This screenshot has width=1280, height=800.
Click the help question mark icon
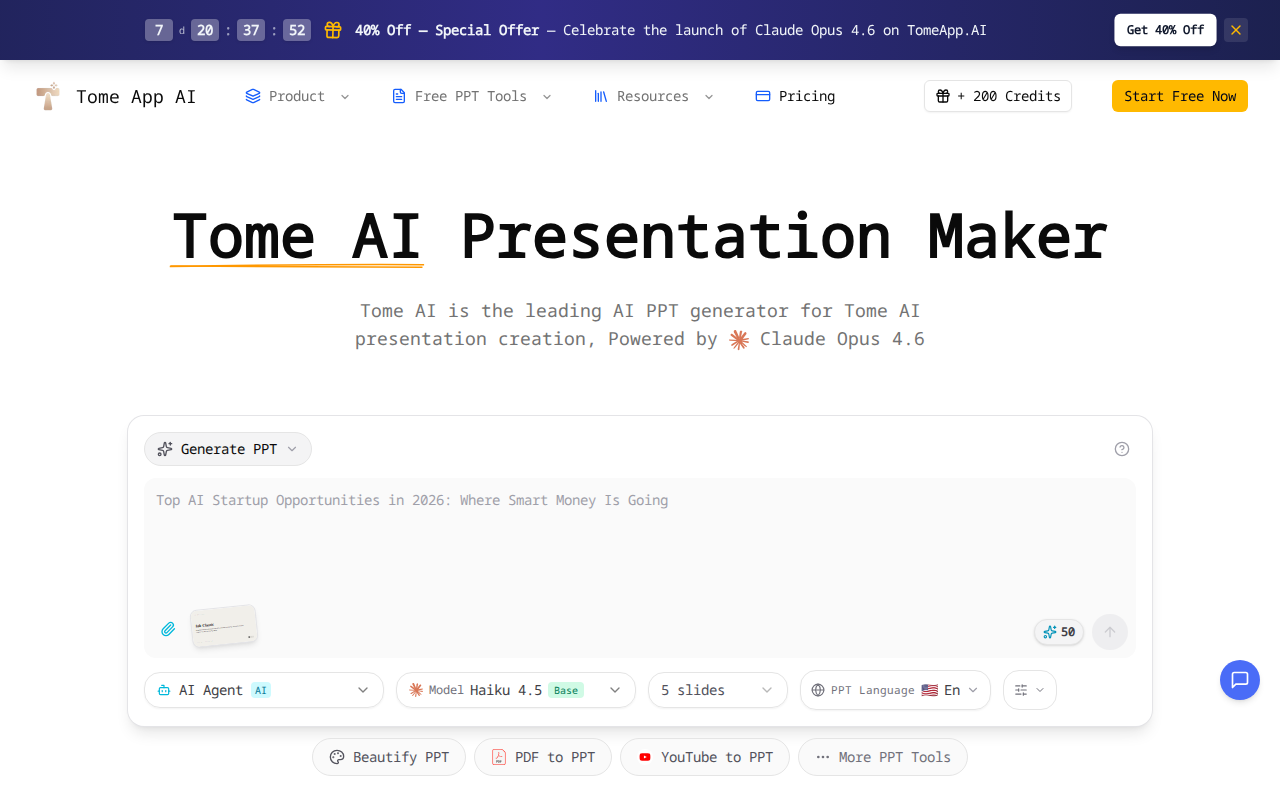click(1122, 449)
